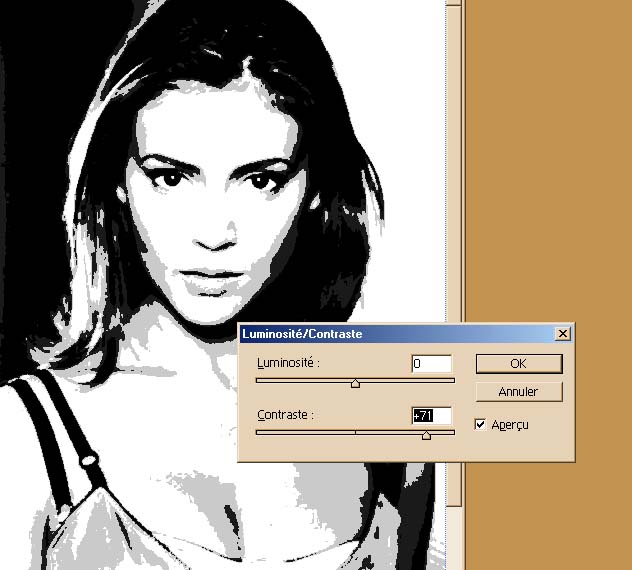Click the Luminosité value input field

tap(432, 364)
